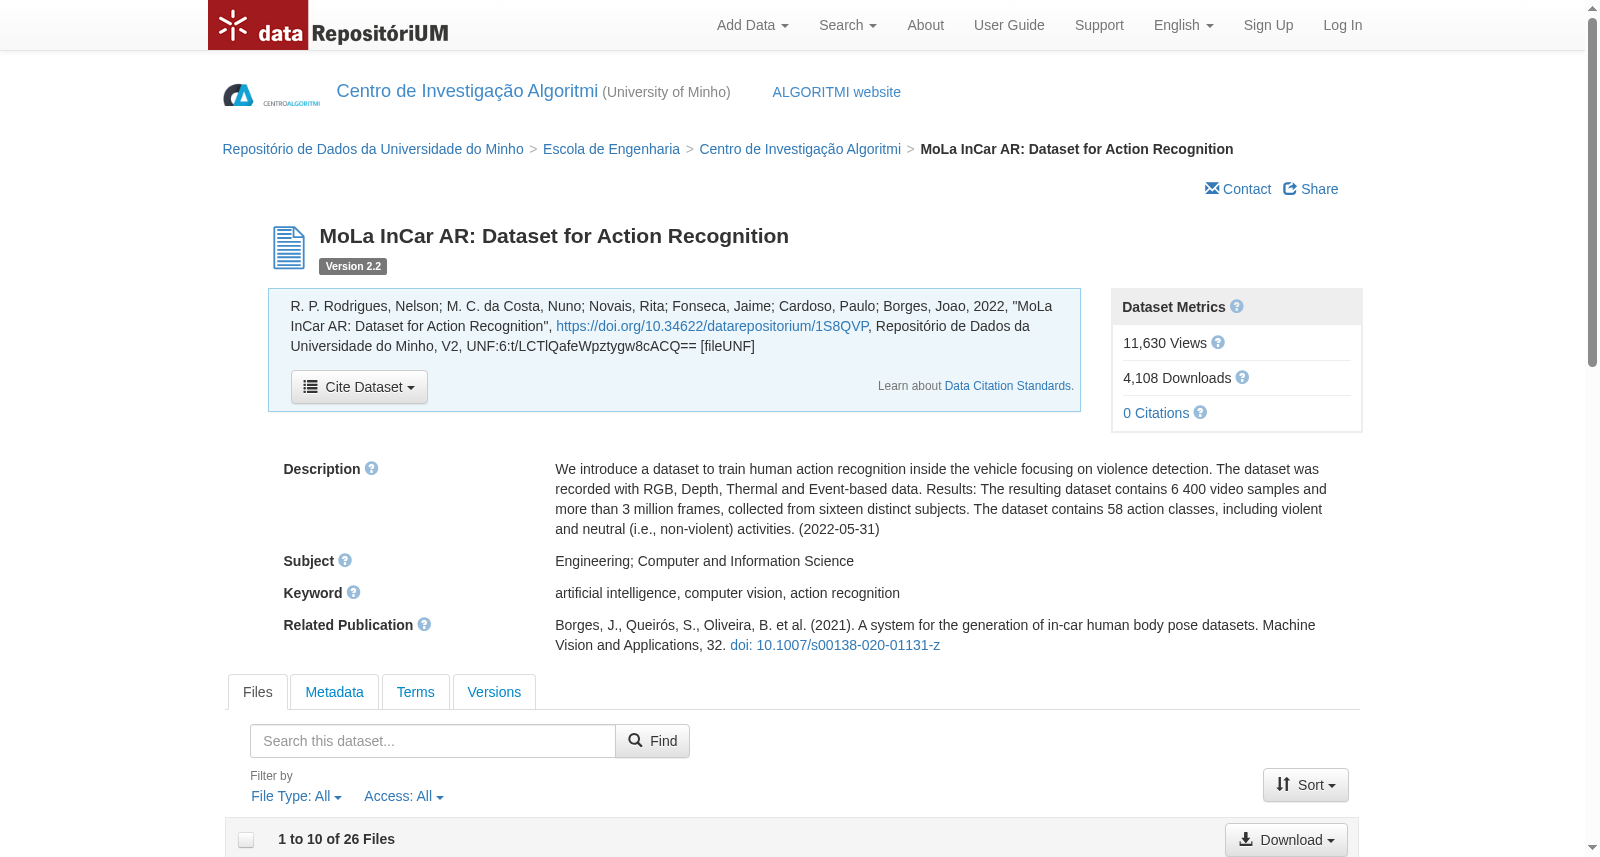Click Keyword help question icon
The image size is (1600, 857).
(x=353, y=592)
